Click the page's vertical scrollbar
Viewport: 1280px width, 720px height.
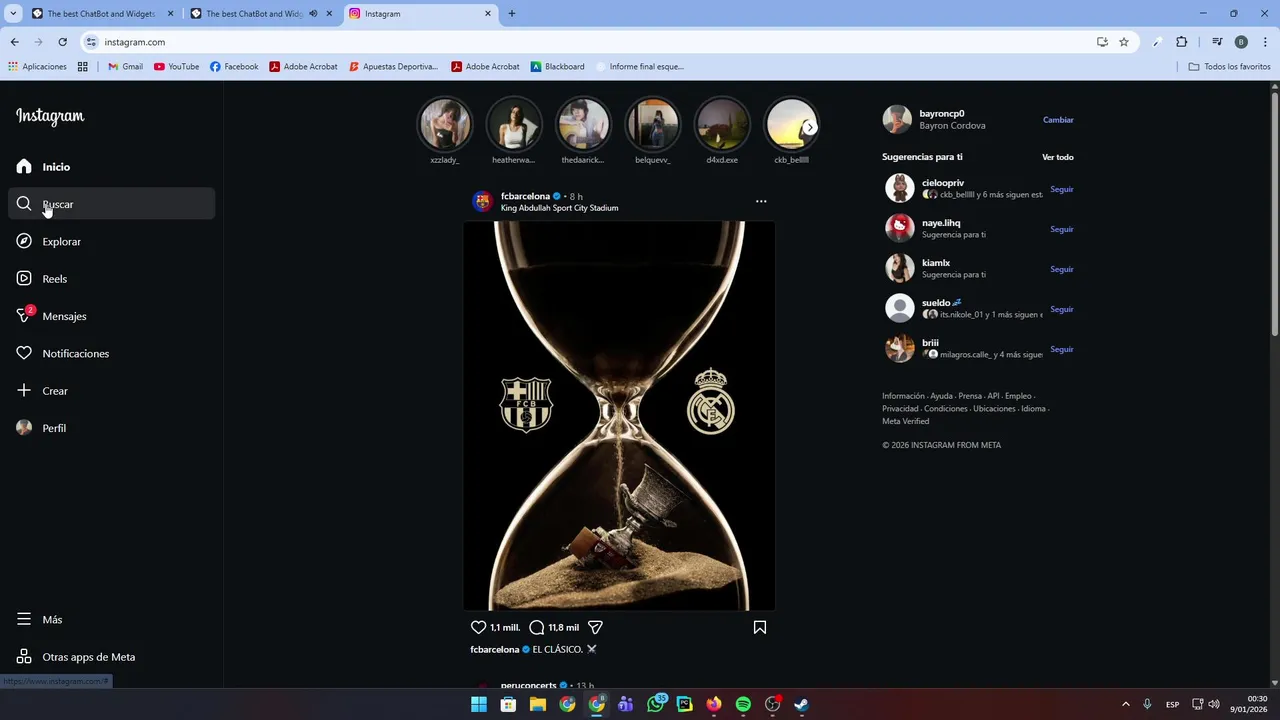[x=1274, y=214]
